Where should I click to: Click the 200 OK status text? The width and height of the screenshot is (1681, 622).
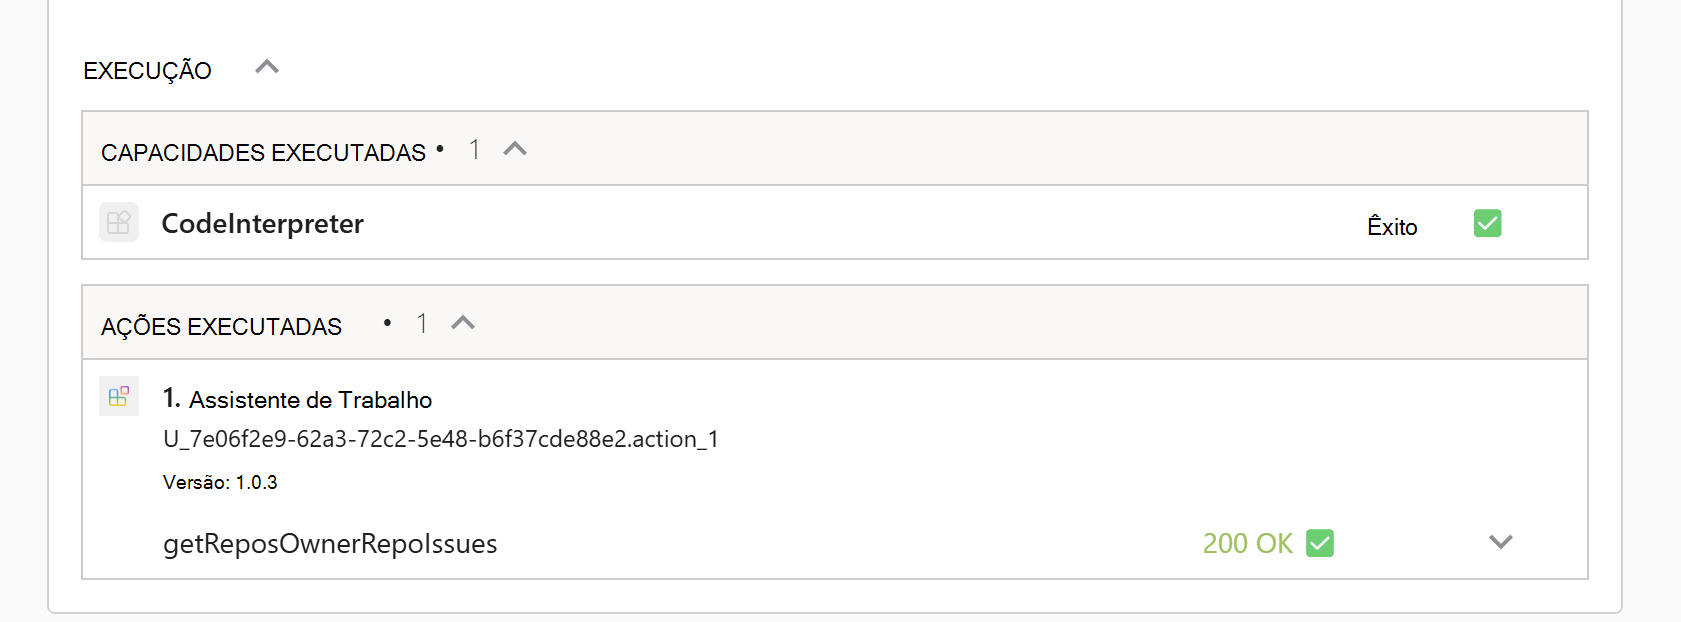[x=1247, y=544]
